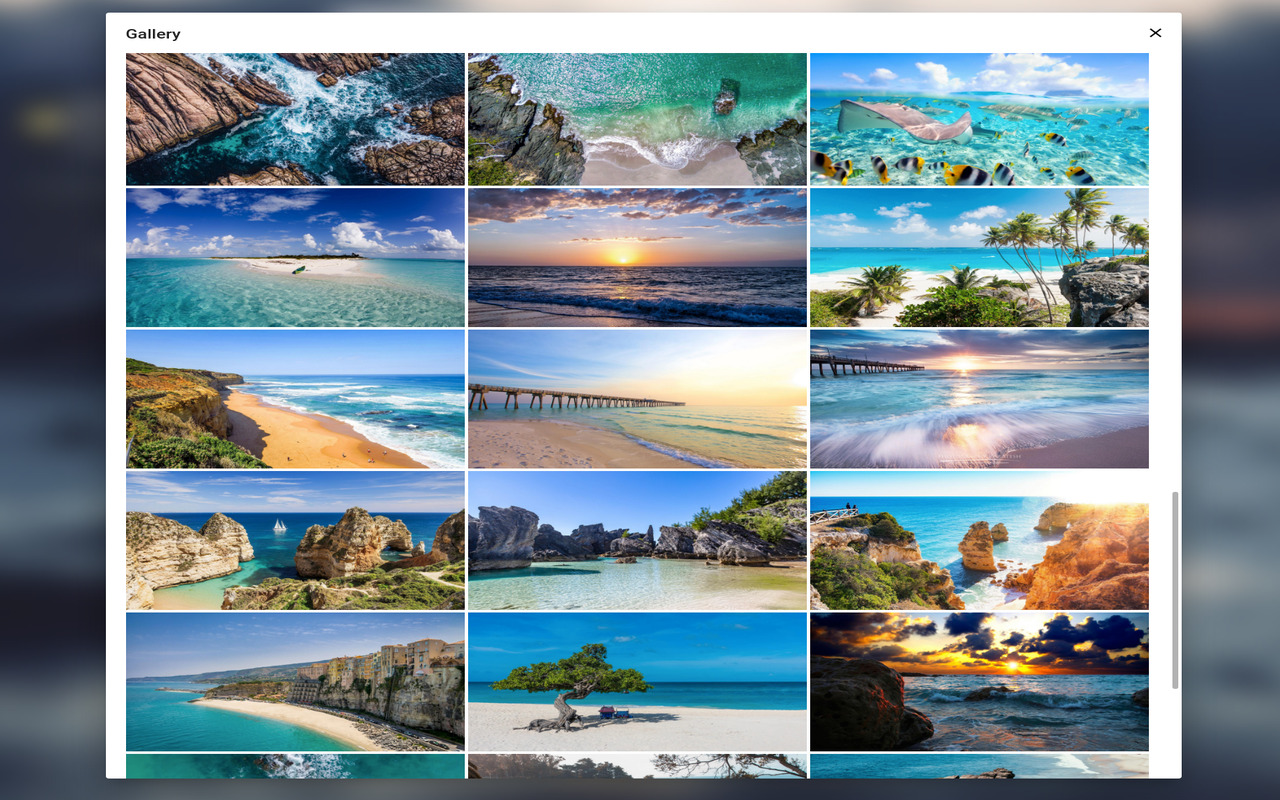View the lone tree on white beach
The height and width of the screenshot is (800, 1280).
637,682
